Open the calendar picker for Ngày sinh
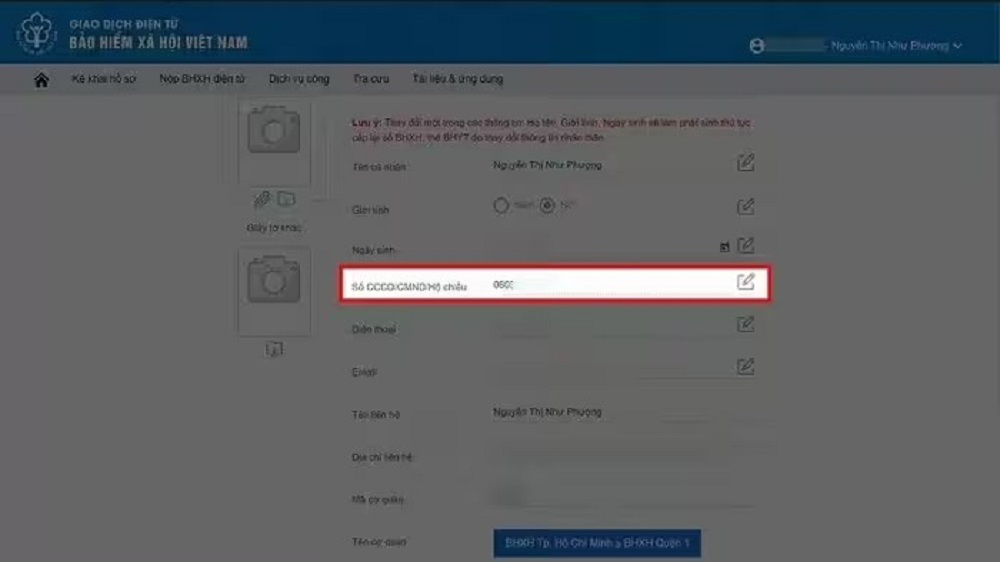The width and height of the screenshot is (1000, 562). click(x=724, y=246)
